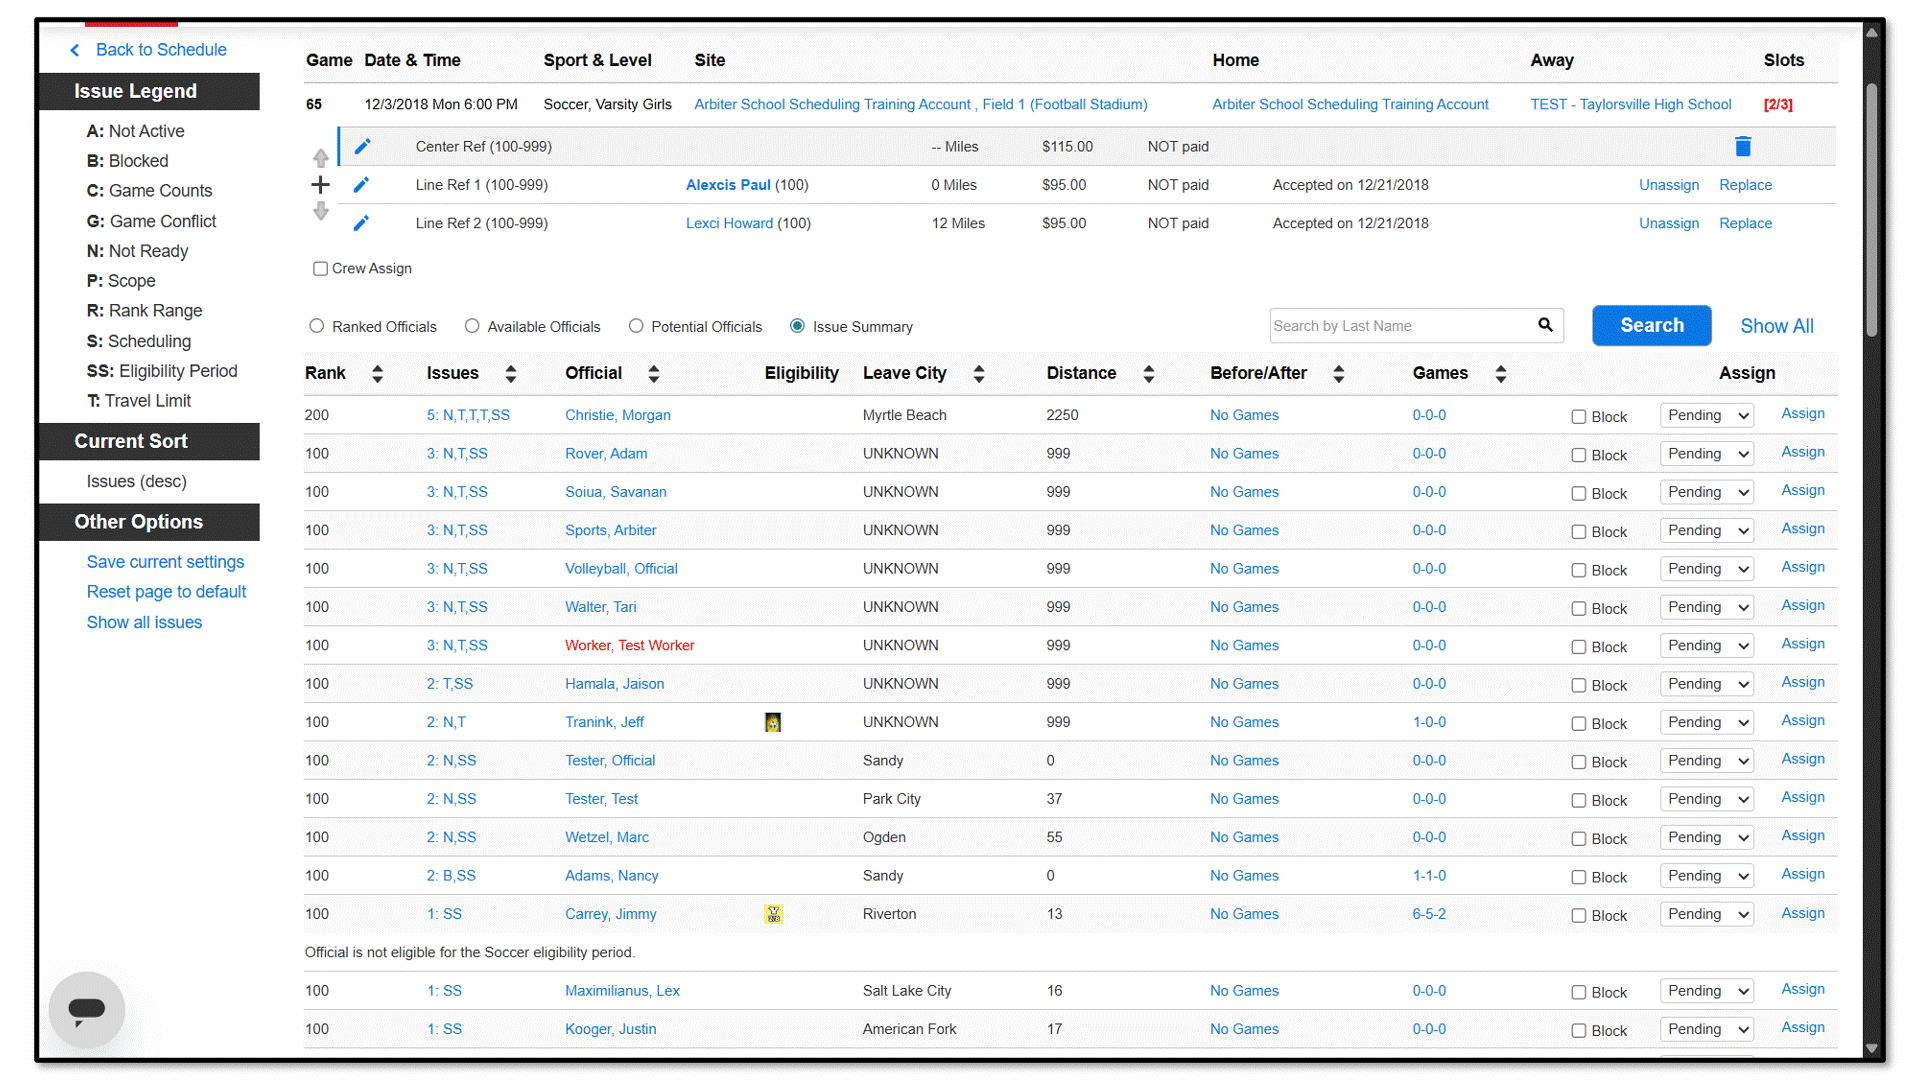Unassign Alexcis Paul from Line Ref 1

(1668, 185)
